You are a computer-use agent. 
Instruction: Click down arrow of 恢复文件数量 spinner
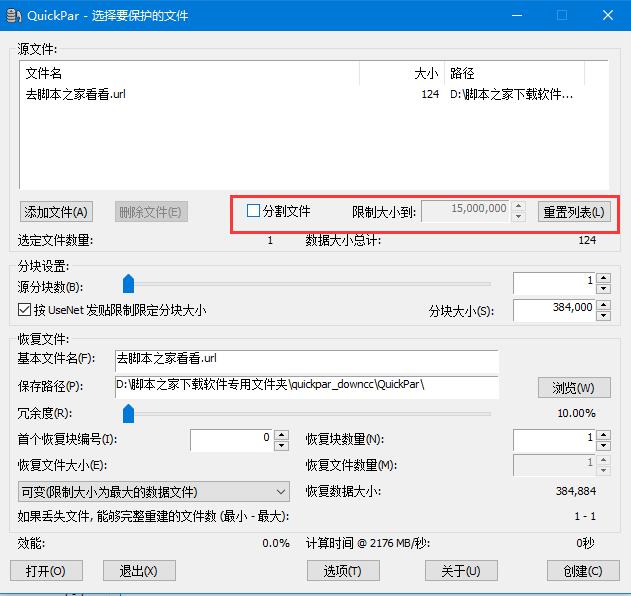point(603,470)
